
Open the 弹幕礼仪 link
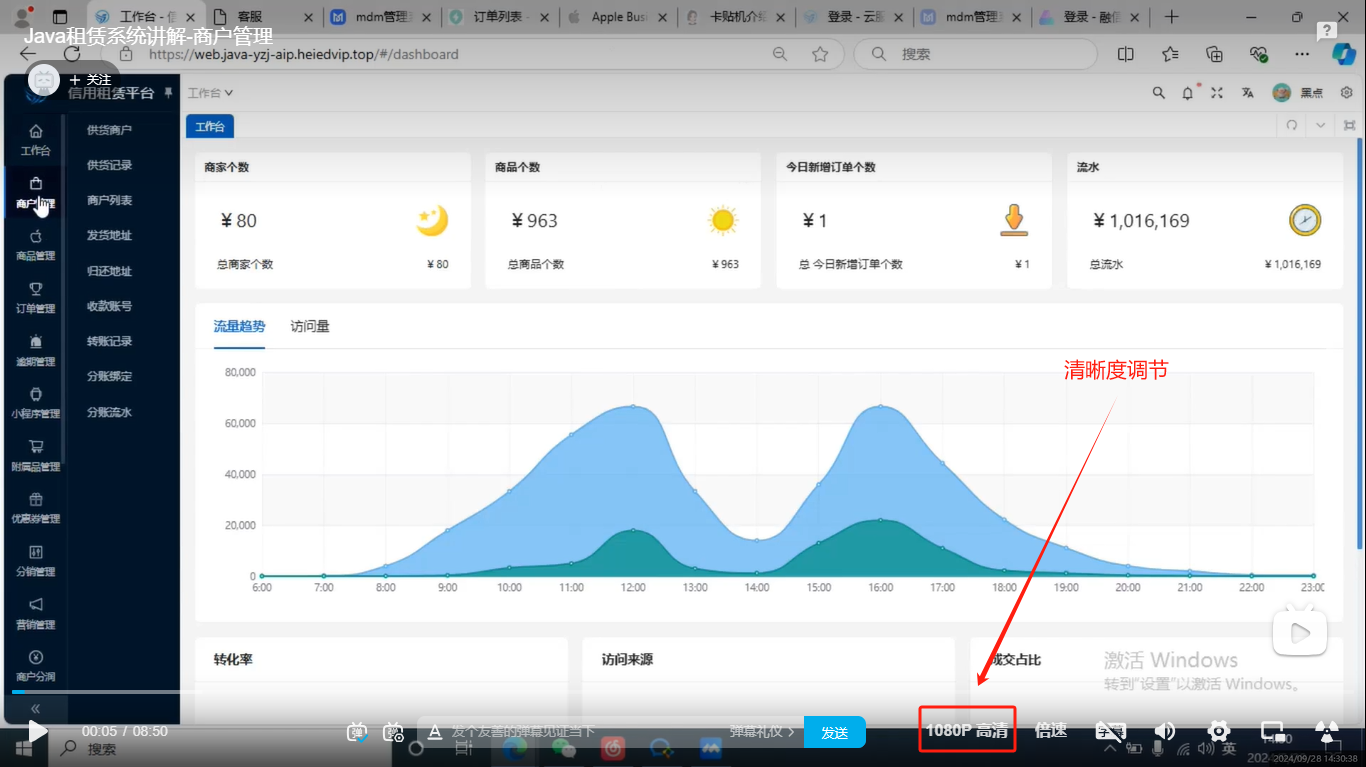tap(762, 732)
